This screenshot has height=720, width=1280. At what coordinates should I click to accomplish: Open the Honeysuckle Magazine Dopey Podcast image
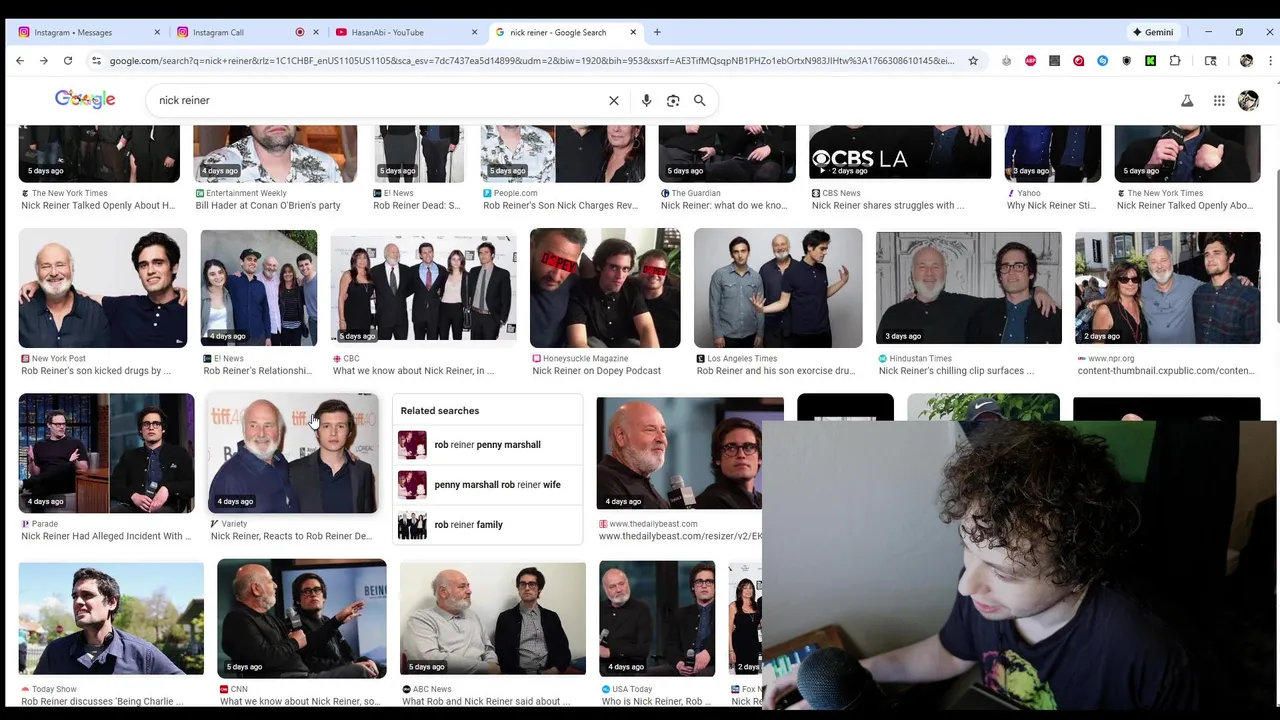click(x=605, y=288)
